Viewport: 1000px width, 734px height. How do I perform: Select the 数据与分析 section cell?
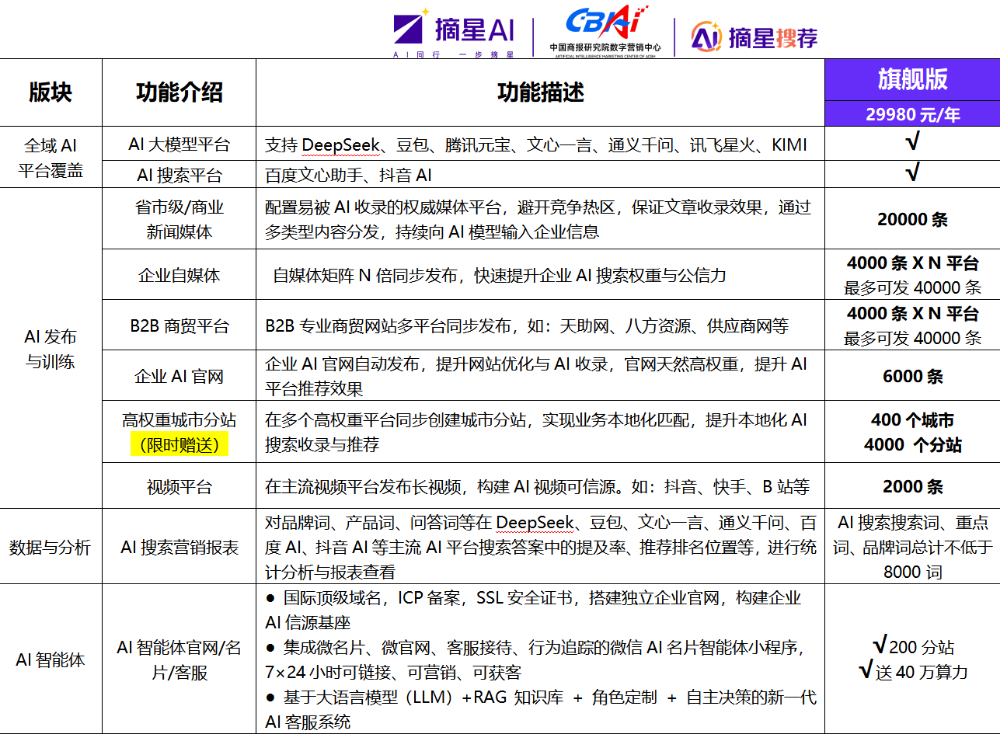pyautogui.click(x=50, y=547)
